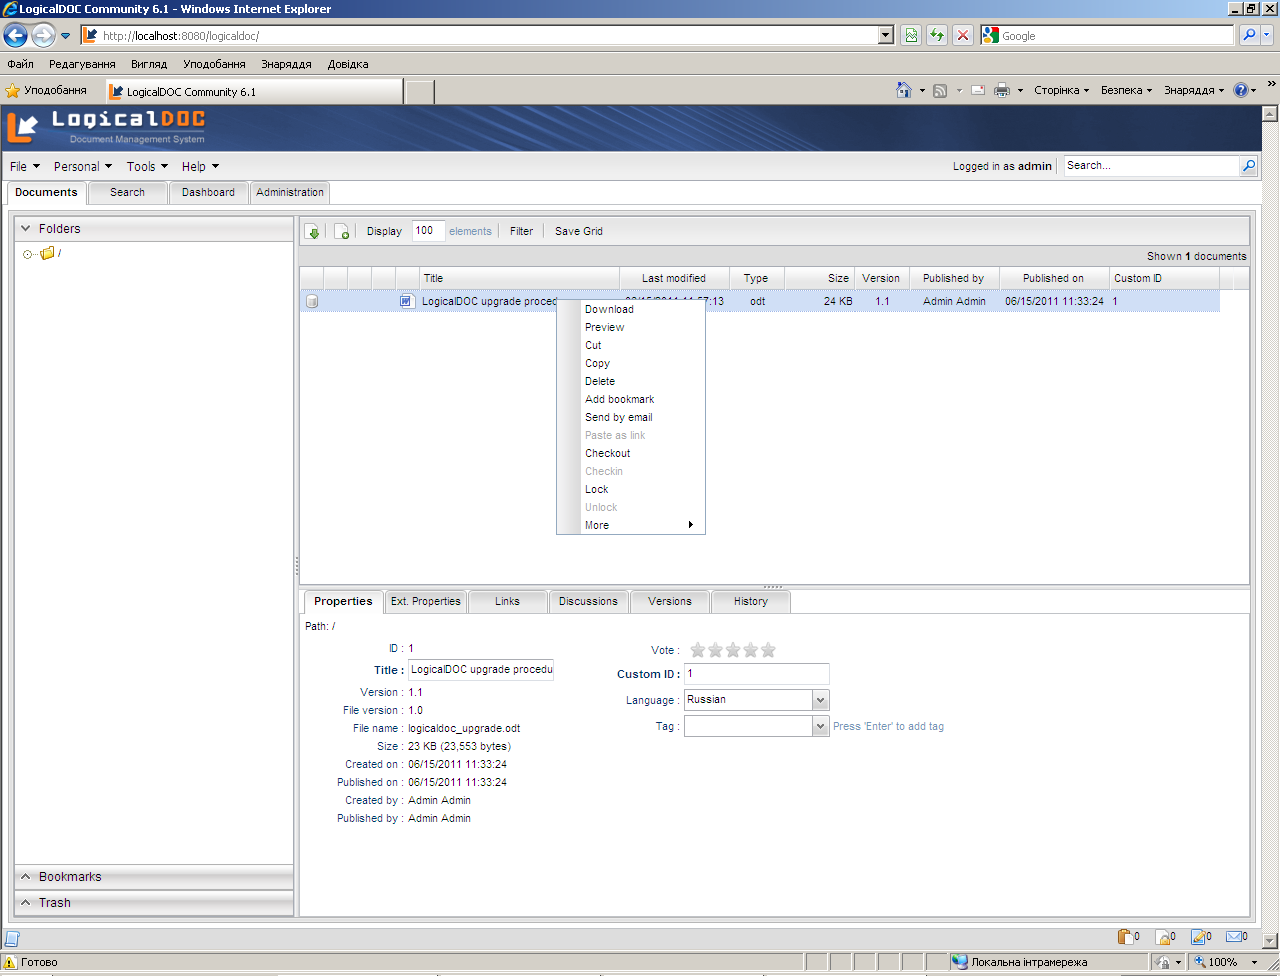Image resolution: width=1280 pixels, height=976 pixels.
Task: Rate the document with the third star
Action: coord(733,650)
